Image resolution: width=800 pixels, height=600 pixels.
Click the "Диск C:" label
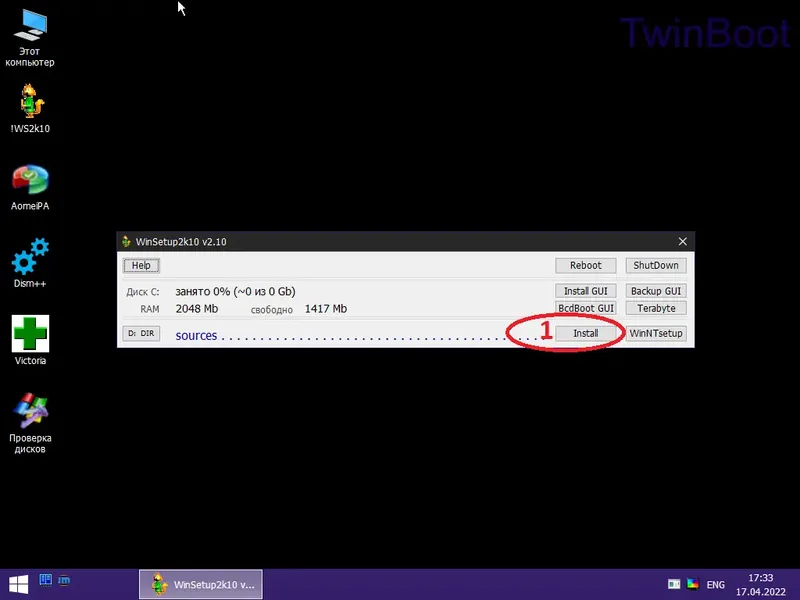tap(143, 292)
